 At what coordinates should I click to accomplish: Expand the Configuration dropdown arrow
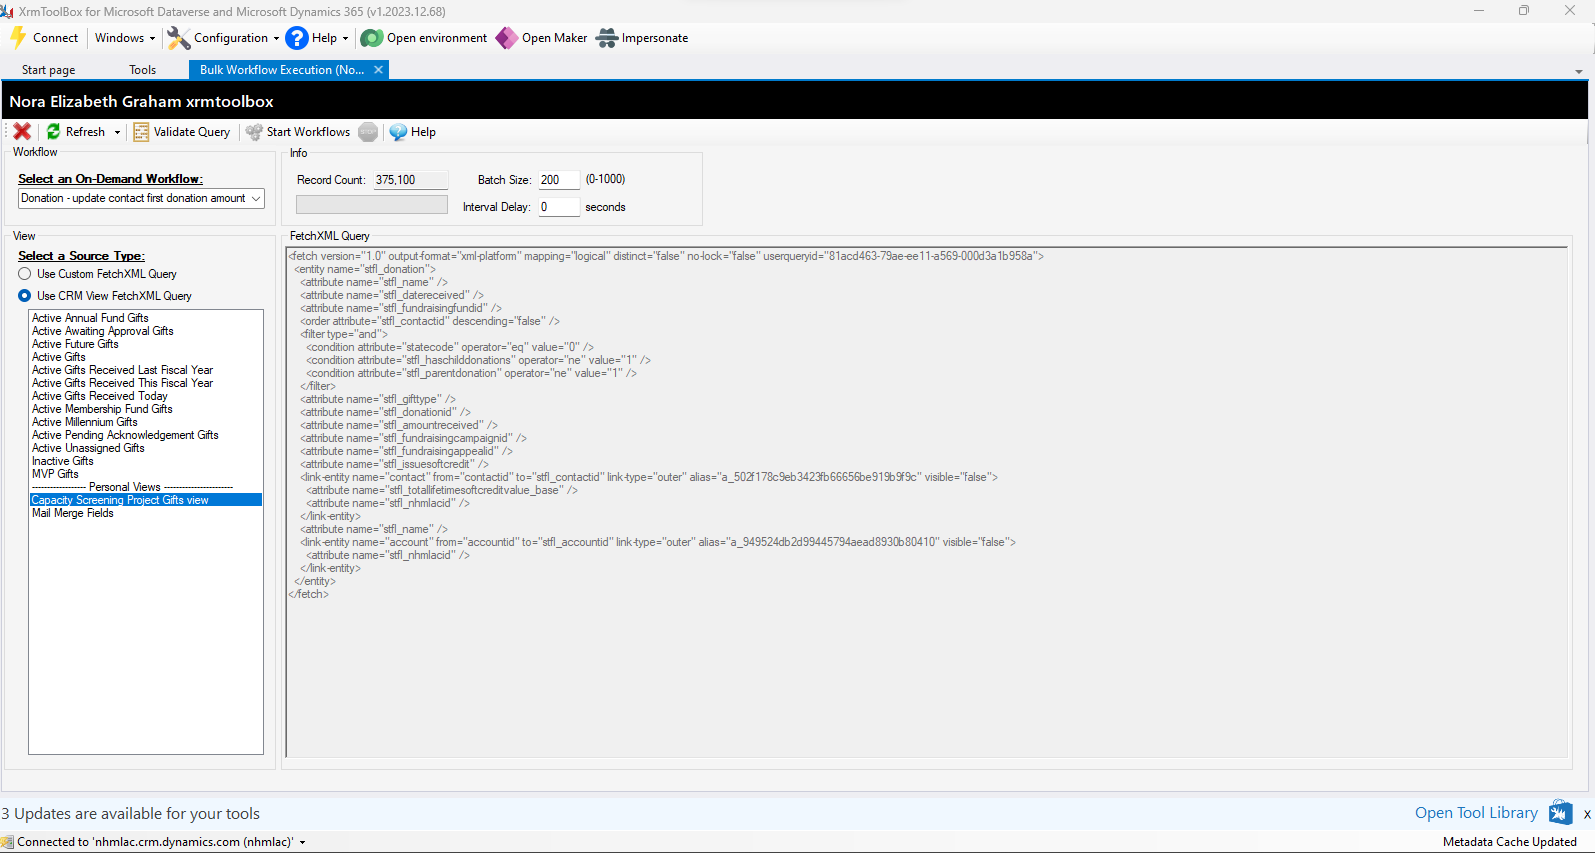tap(276, 38)
